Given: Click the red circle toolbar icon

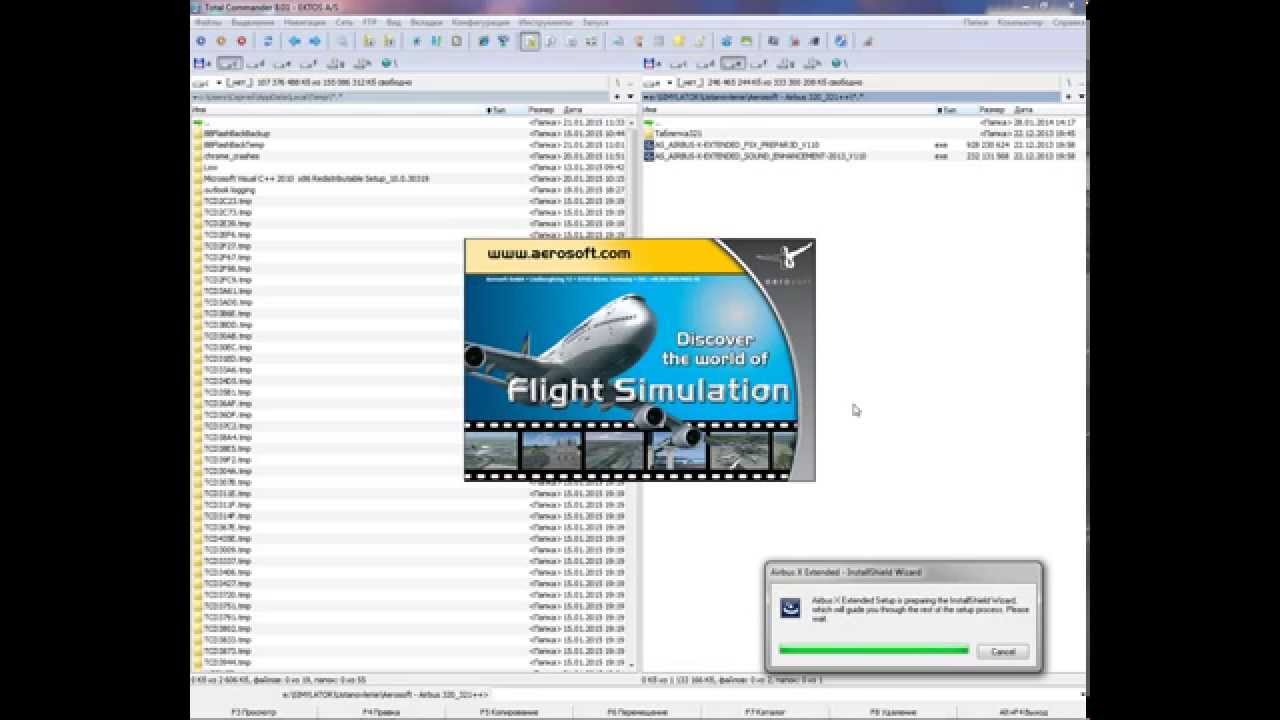Looking at the screenshot, I should [x=241, y=41].
